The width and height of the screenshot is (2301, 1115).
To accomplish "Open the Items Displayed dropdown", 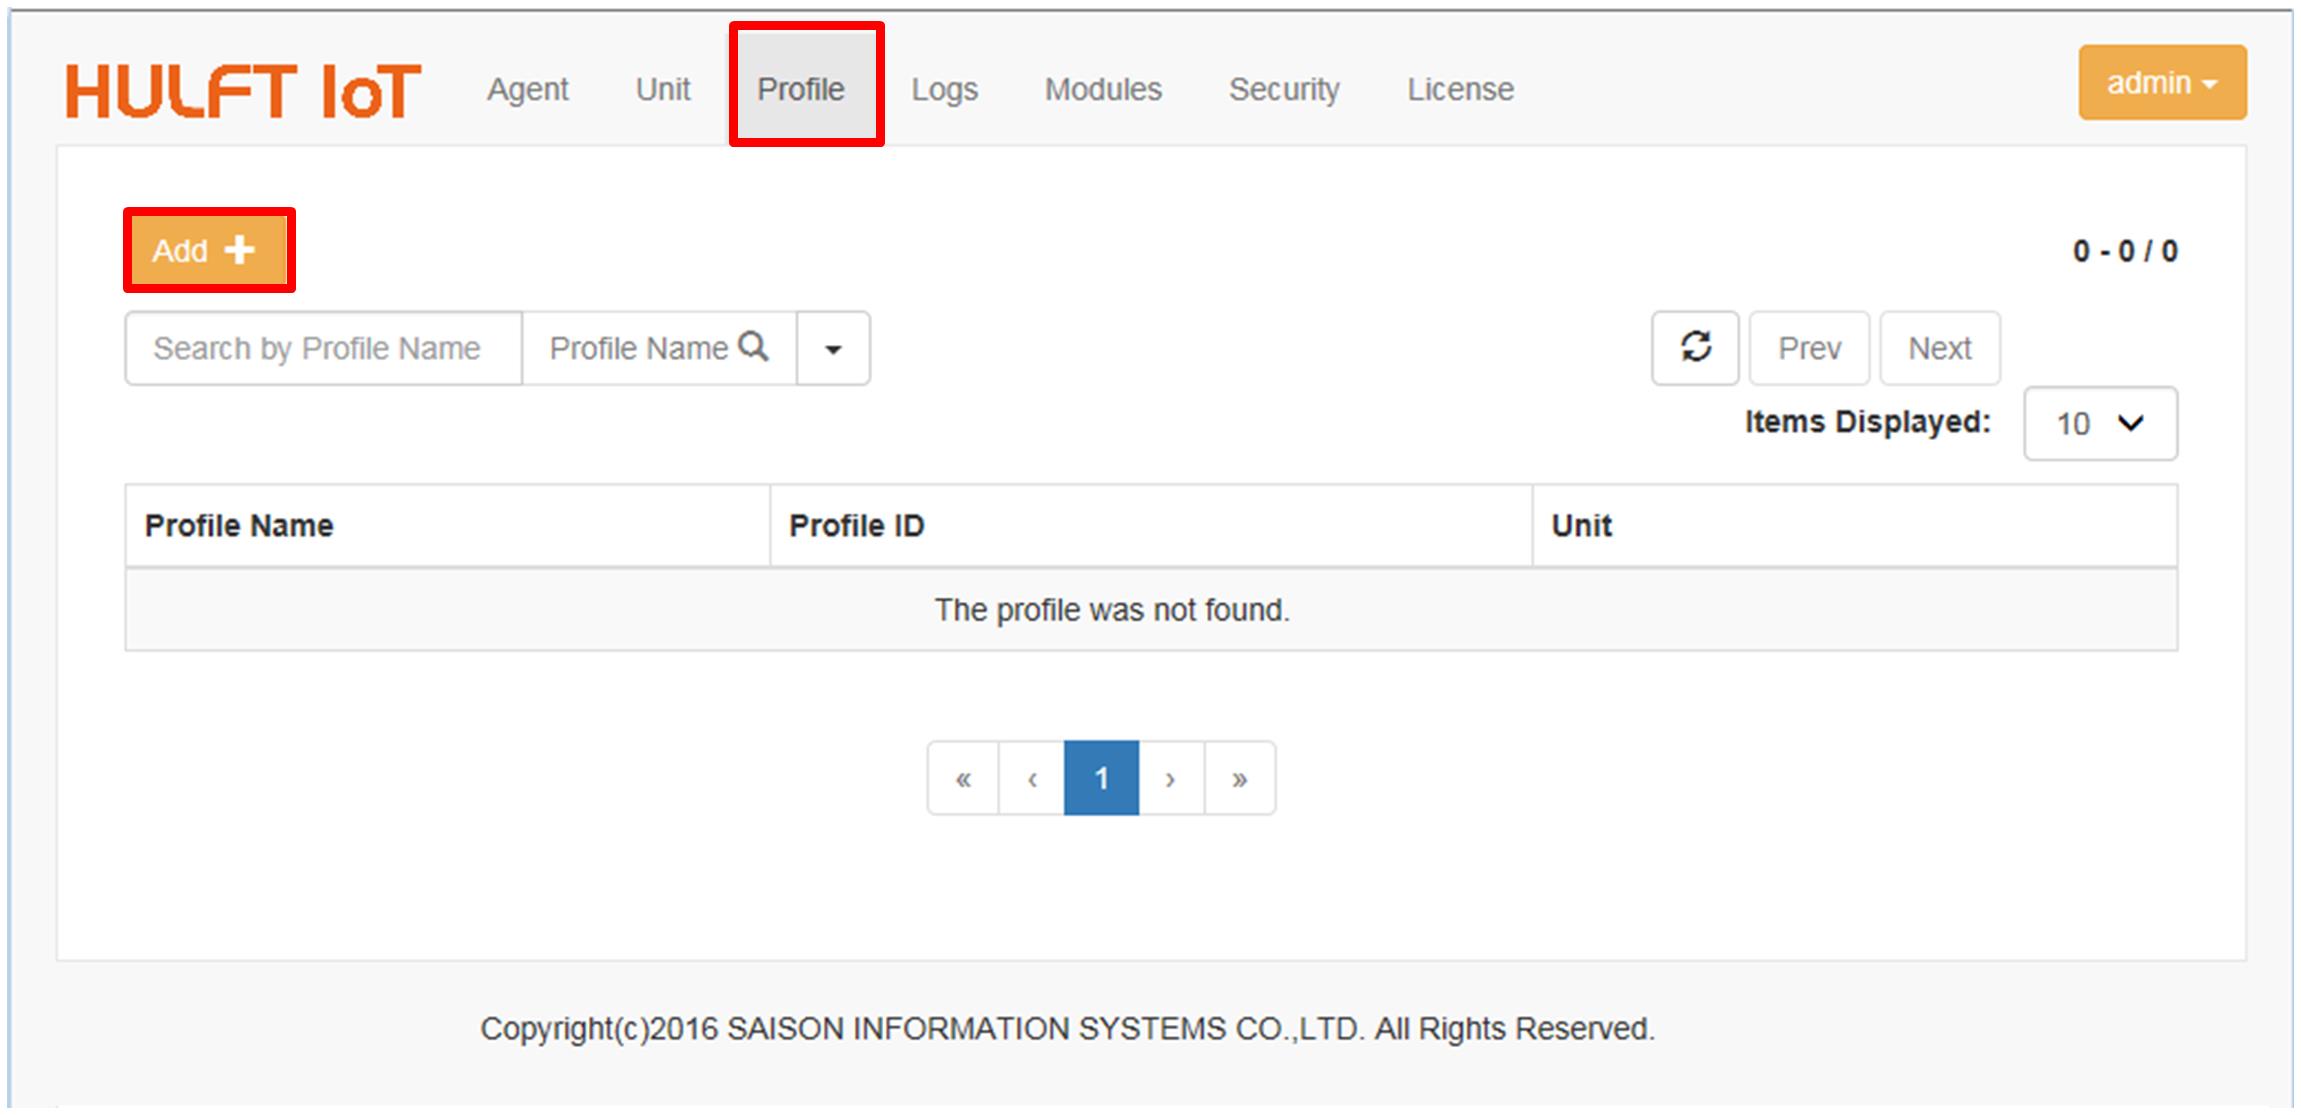I will pos(2100,424).
